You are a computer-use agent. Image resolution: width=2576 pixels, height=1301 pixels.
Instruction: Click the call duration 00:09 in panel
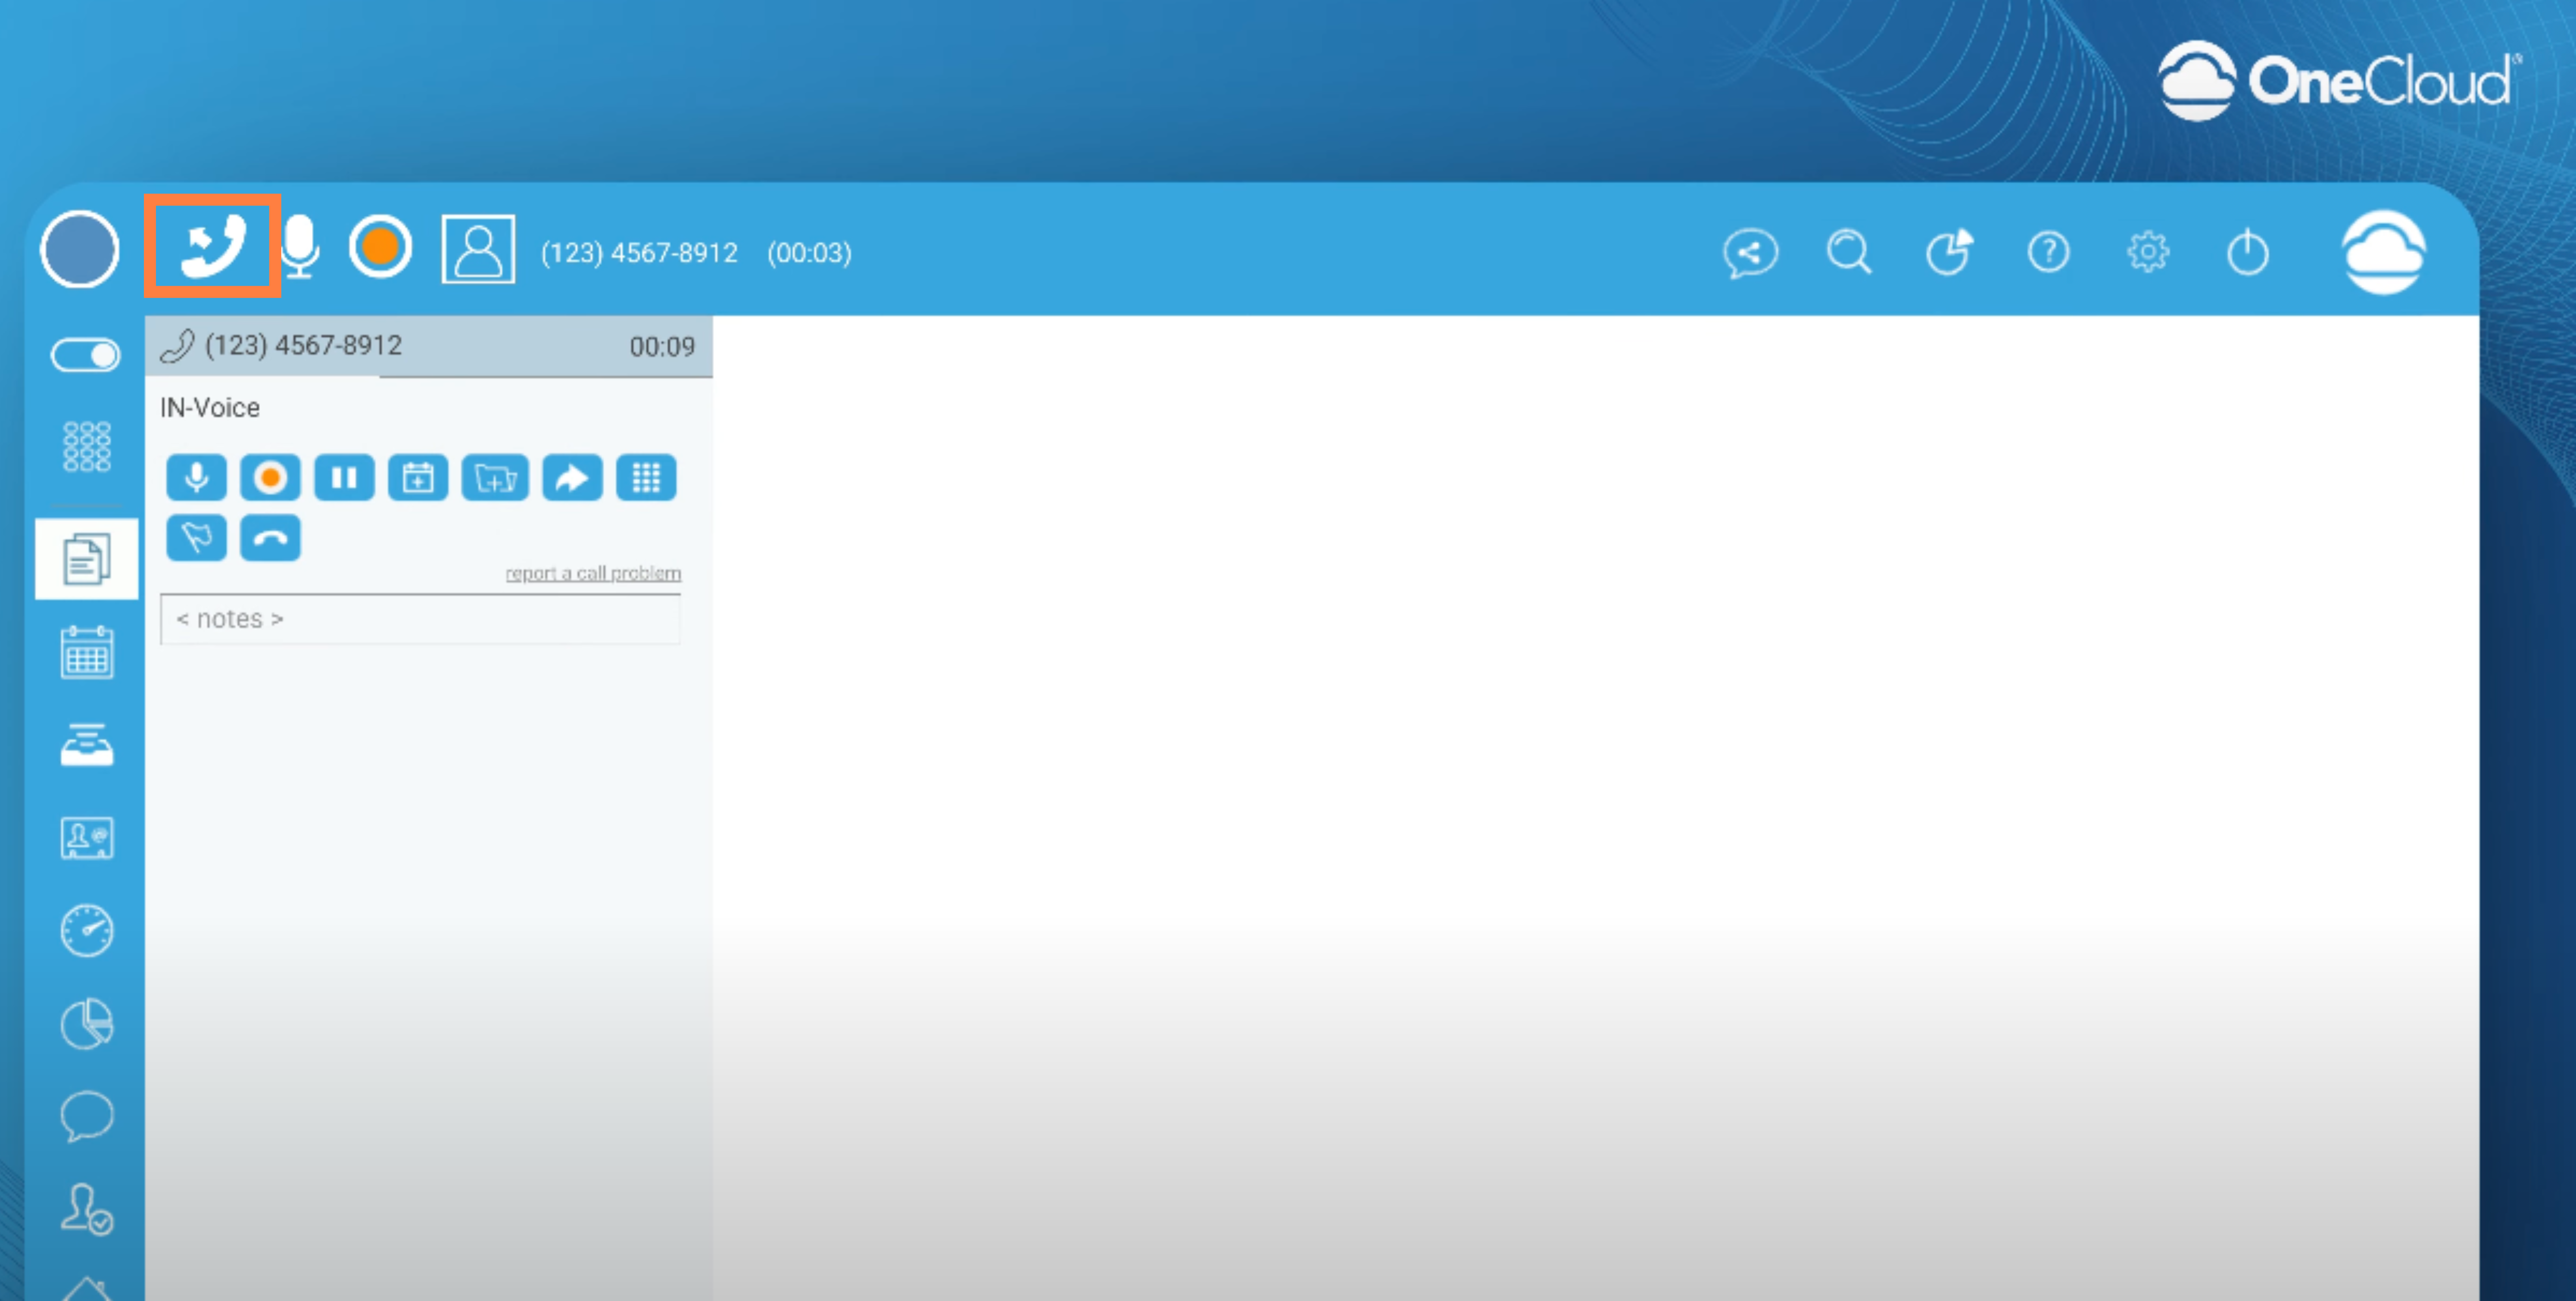(x=662, y=347)
